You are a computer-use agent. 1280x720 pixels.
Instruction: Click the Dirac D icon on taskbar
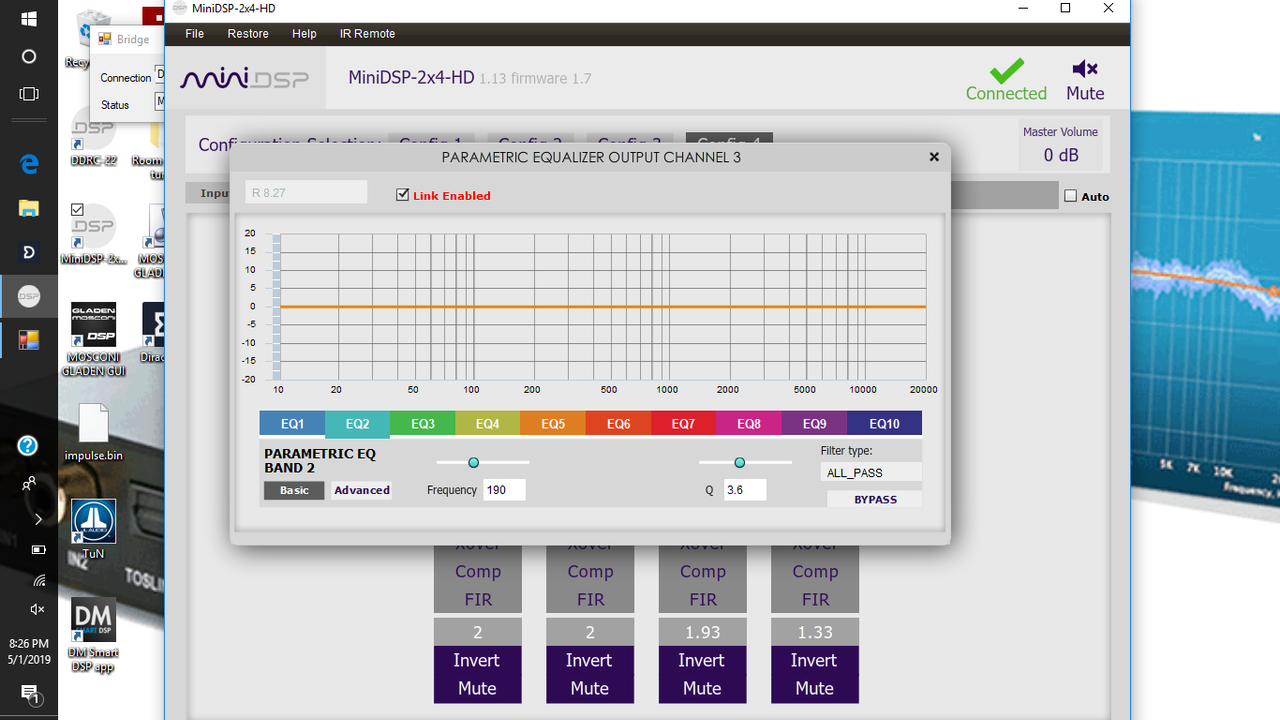click(x=29, y=251)
